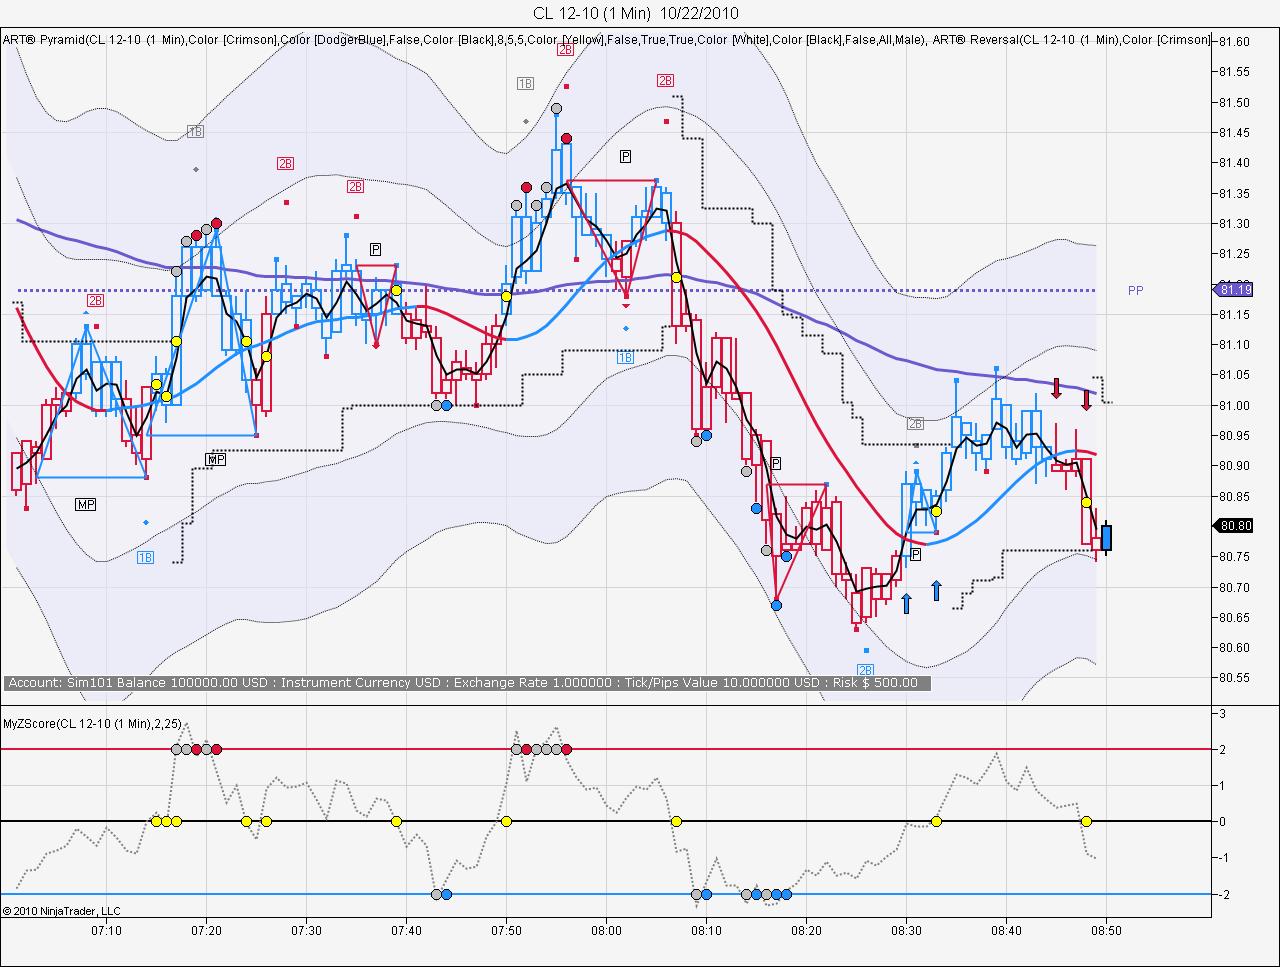Viewport: 1280px width, 967px height.
Task: Click the 08:50 time axis label
Action: (1106, 931)
